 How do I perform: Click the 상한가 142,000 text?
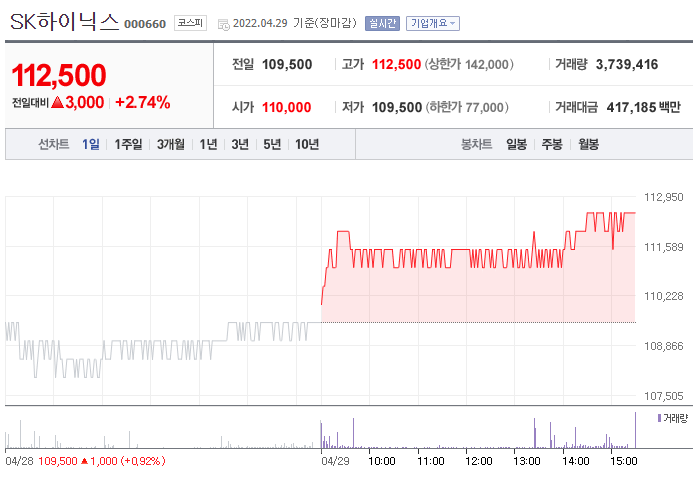(469, 65)
